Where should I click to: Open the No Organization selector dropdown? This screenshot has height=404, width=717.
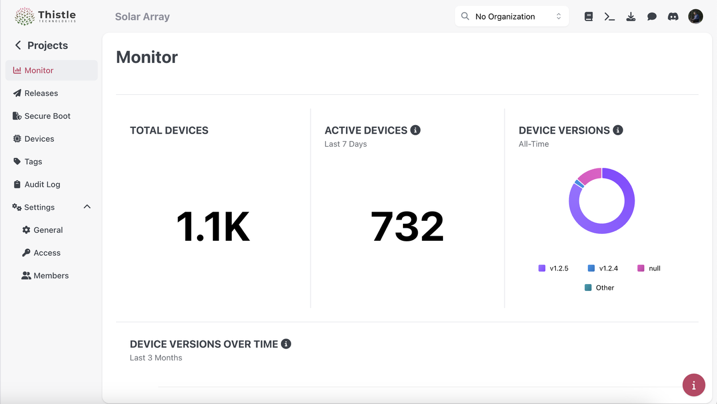pyautogui.click(x=511, y=17)
